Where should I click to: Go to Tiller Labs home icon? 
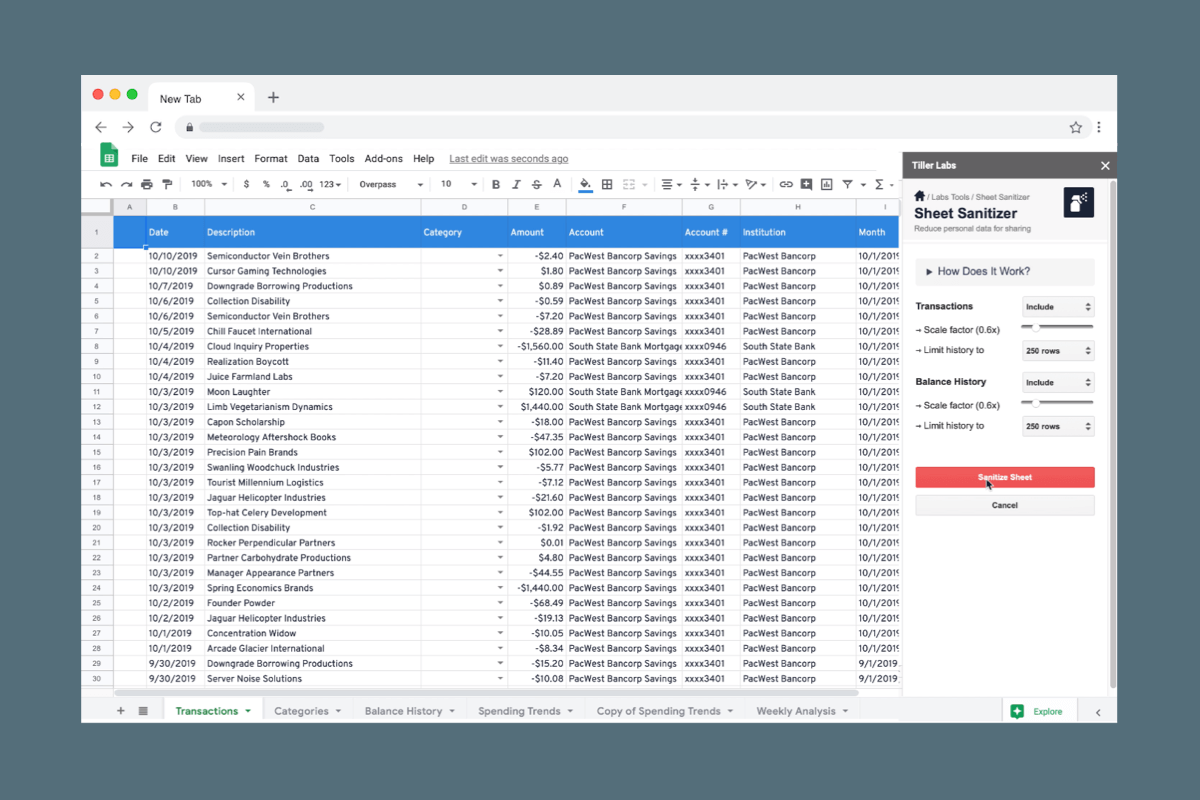click(x=920, y=196)
